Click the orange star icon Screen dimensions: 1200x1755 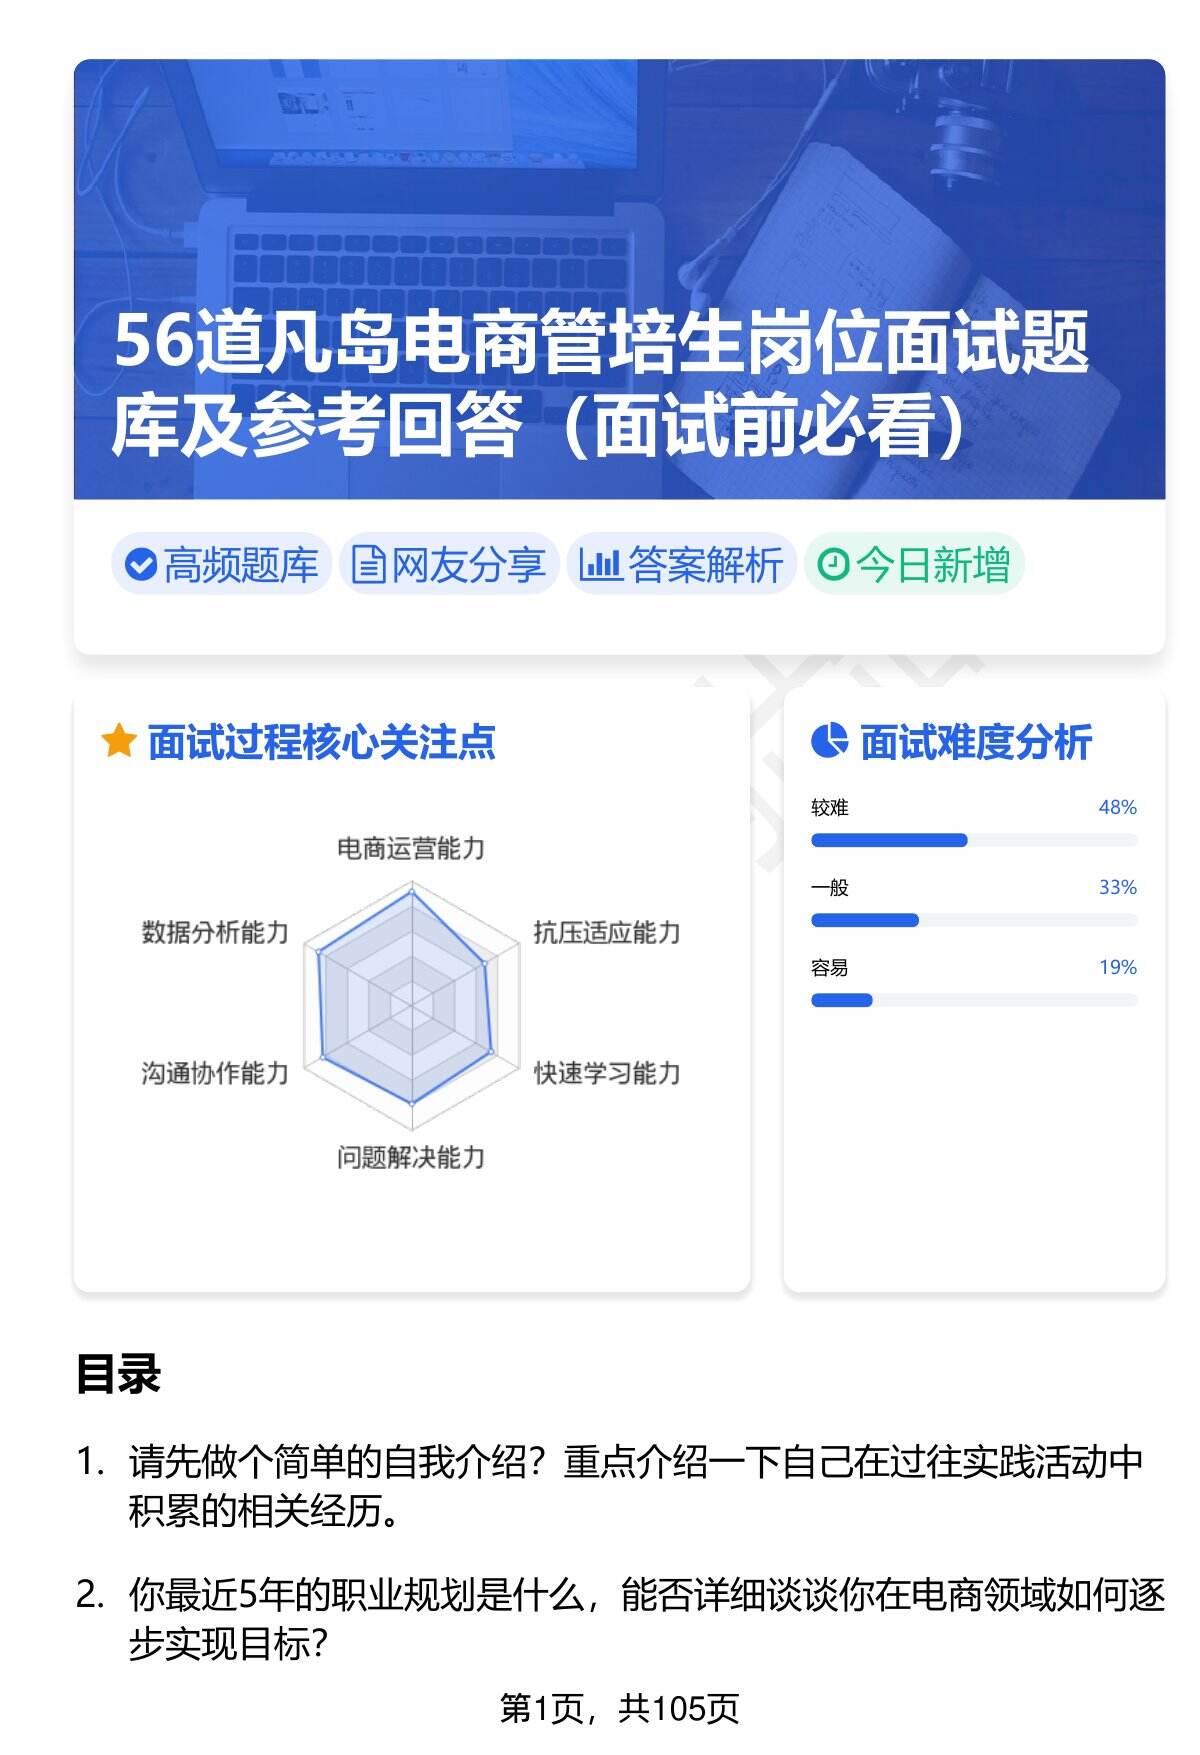tap(118, 742)
